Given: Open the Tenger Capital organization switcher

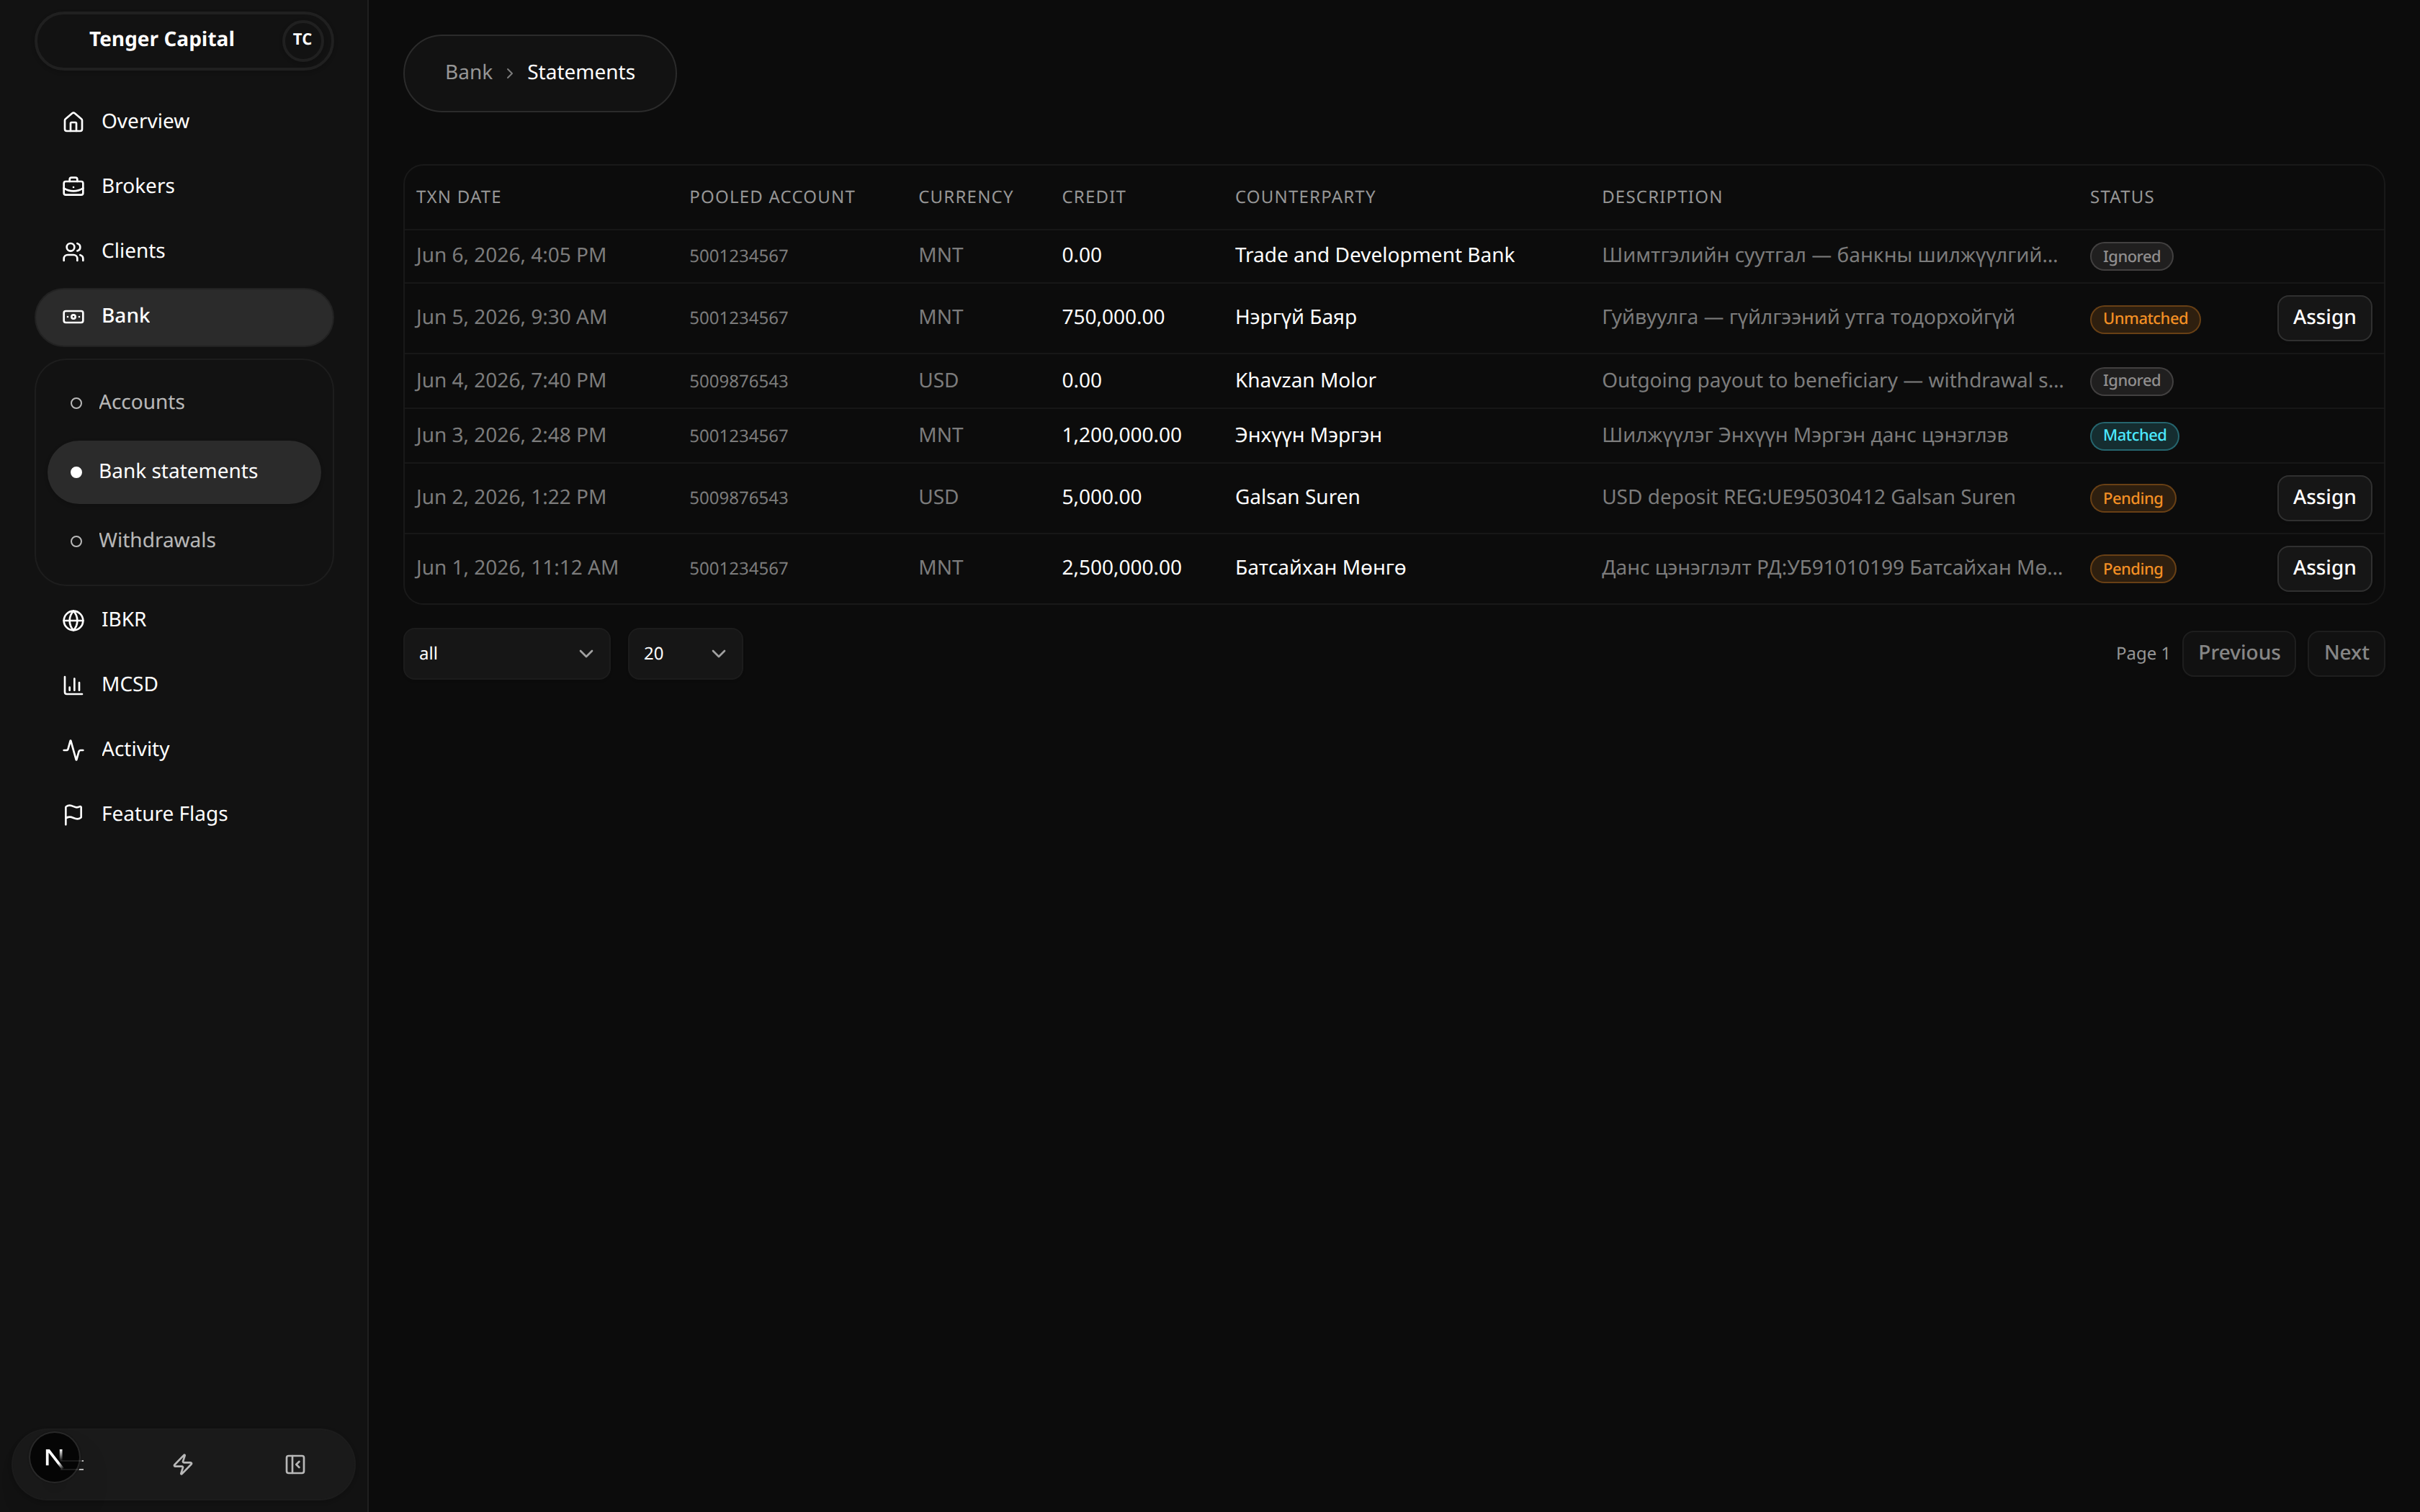Looking at the screenshot, I should 184,40.
